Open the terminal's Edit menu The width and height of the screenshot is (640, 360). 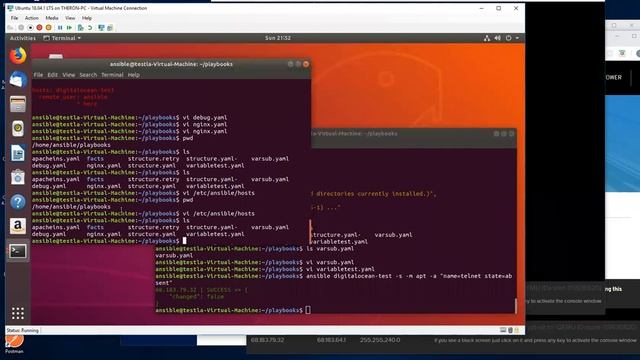[53, 75]
